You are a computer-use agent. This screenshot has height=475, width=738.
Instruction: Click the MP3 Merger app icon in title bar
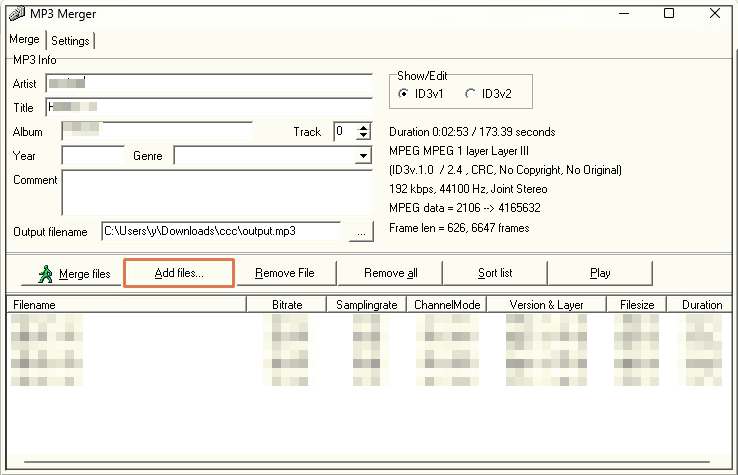pos(17,14)
